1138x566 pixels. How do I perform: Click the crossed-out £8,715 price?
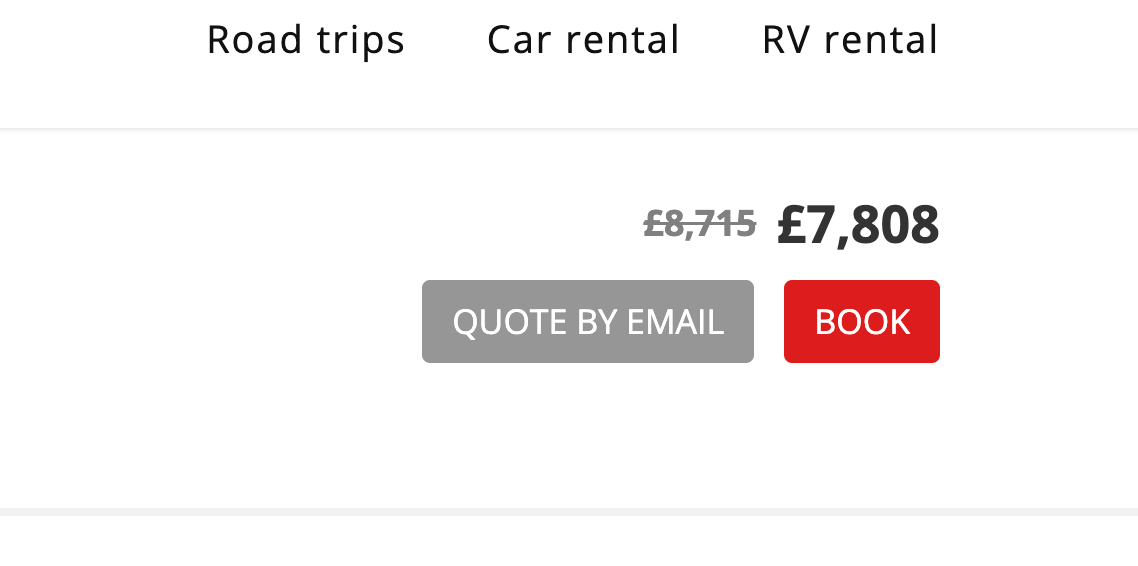point(700,223)
